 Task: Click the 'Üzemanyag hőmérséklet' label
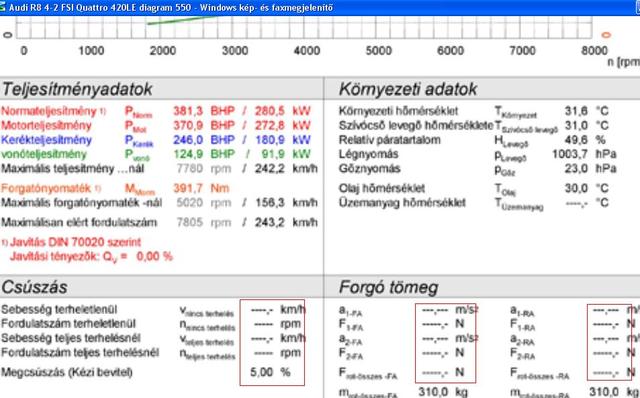(402, 203)
